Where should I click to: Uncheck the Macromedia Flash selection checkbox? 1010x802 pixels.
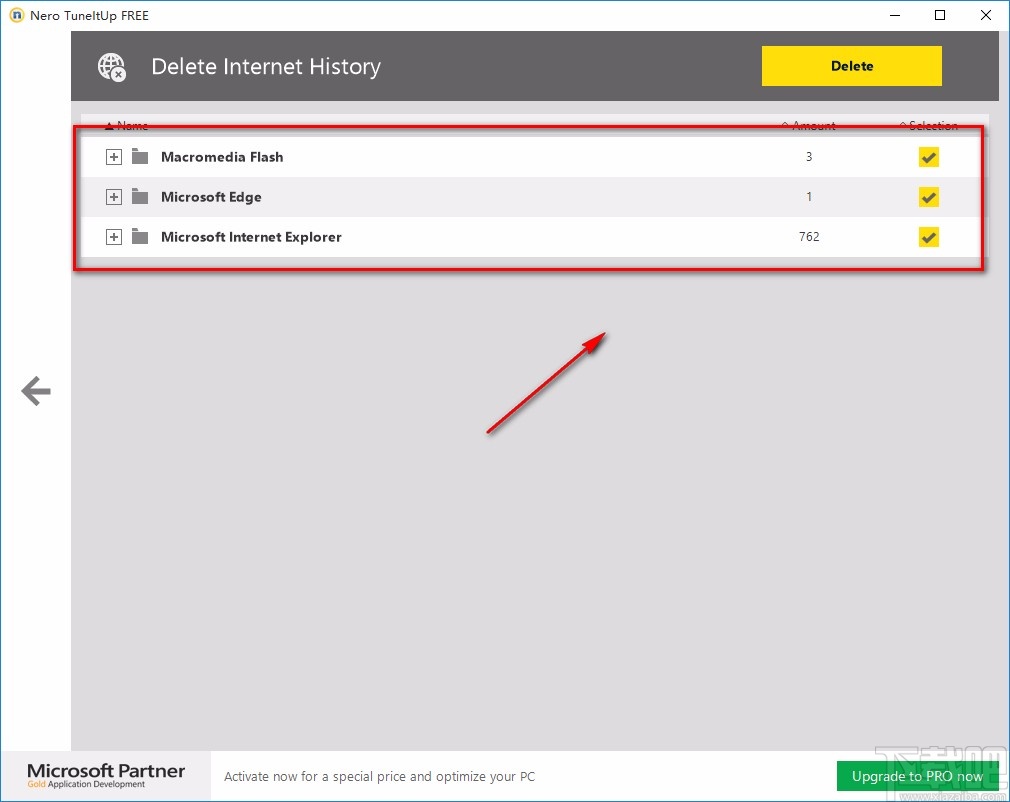tap(928, 157)
